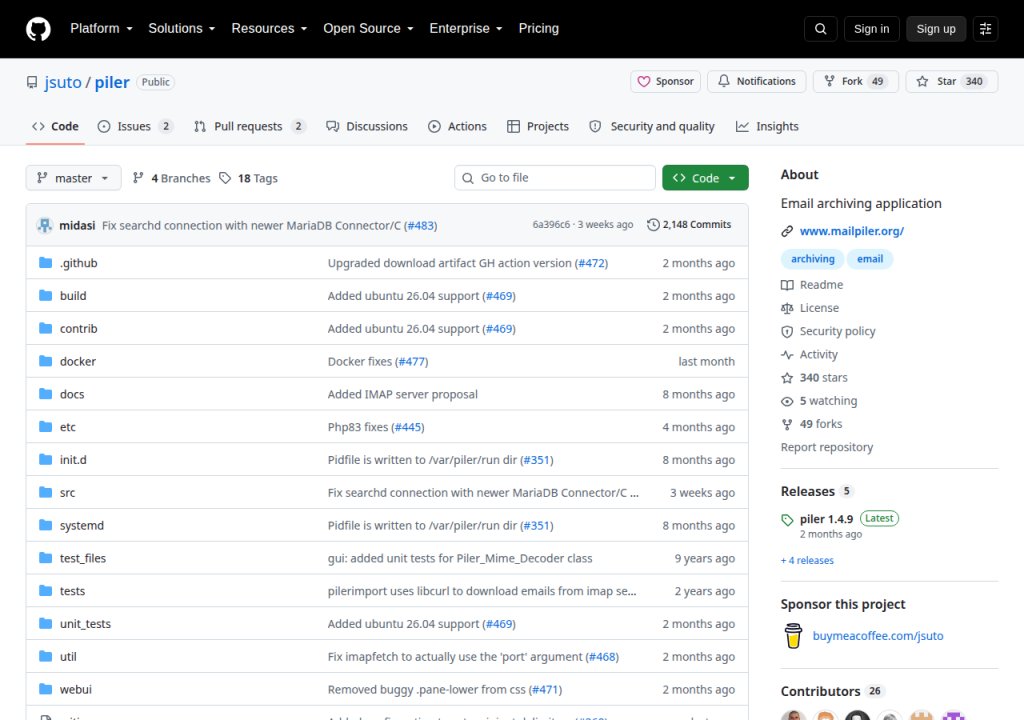Open the 2,148 Commits history link
Screen dimensions: 1024x720
[x=689, y=225]
